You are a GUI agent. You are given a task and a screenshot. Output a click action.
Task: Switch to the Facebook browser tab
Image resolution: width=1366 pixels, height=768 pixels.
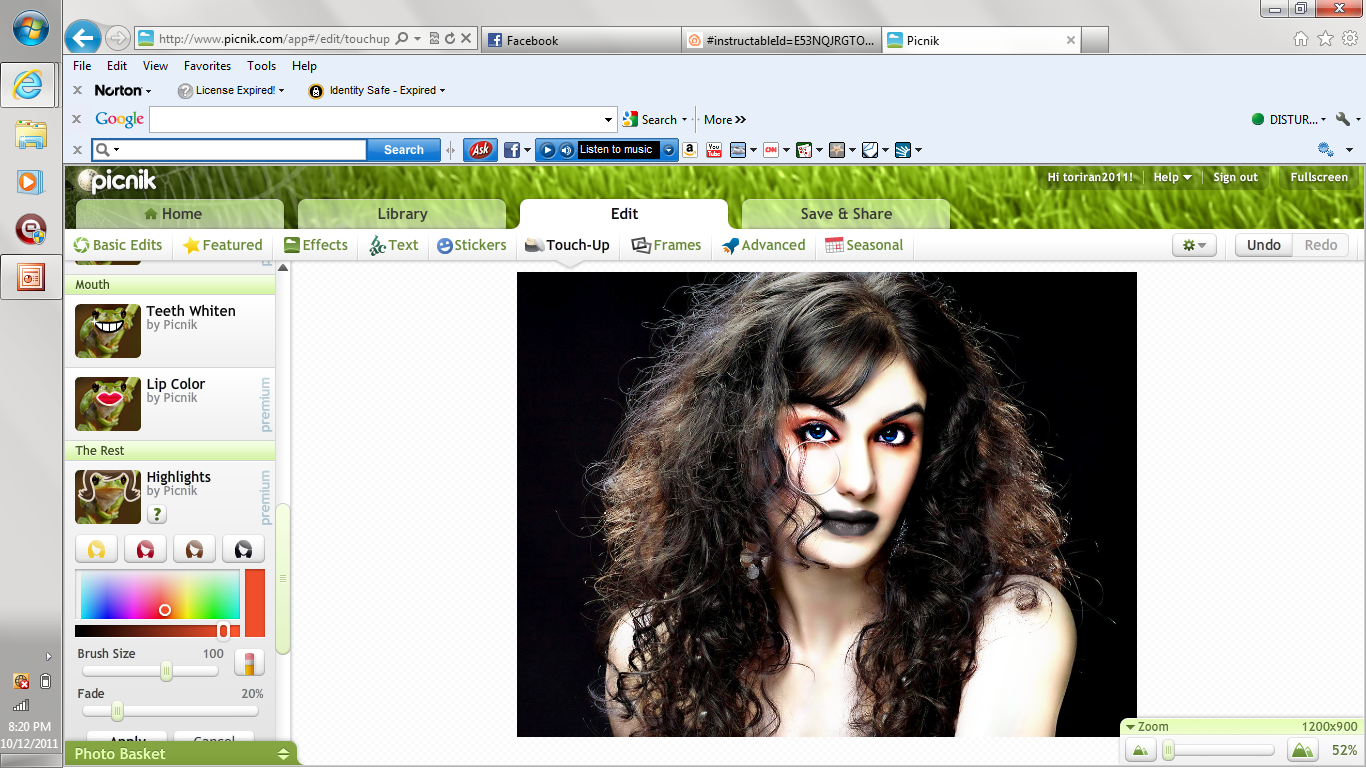(x=582, y=40)
